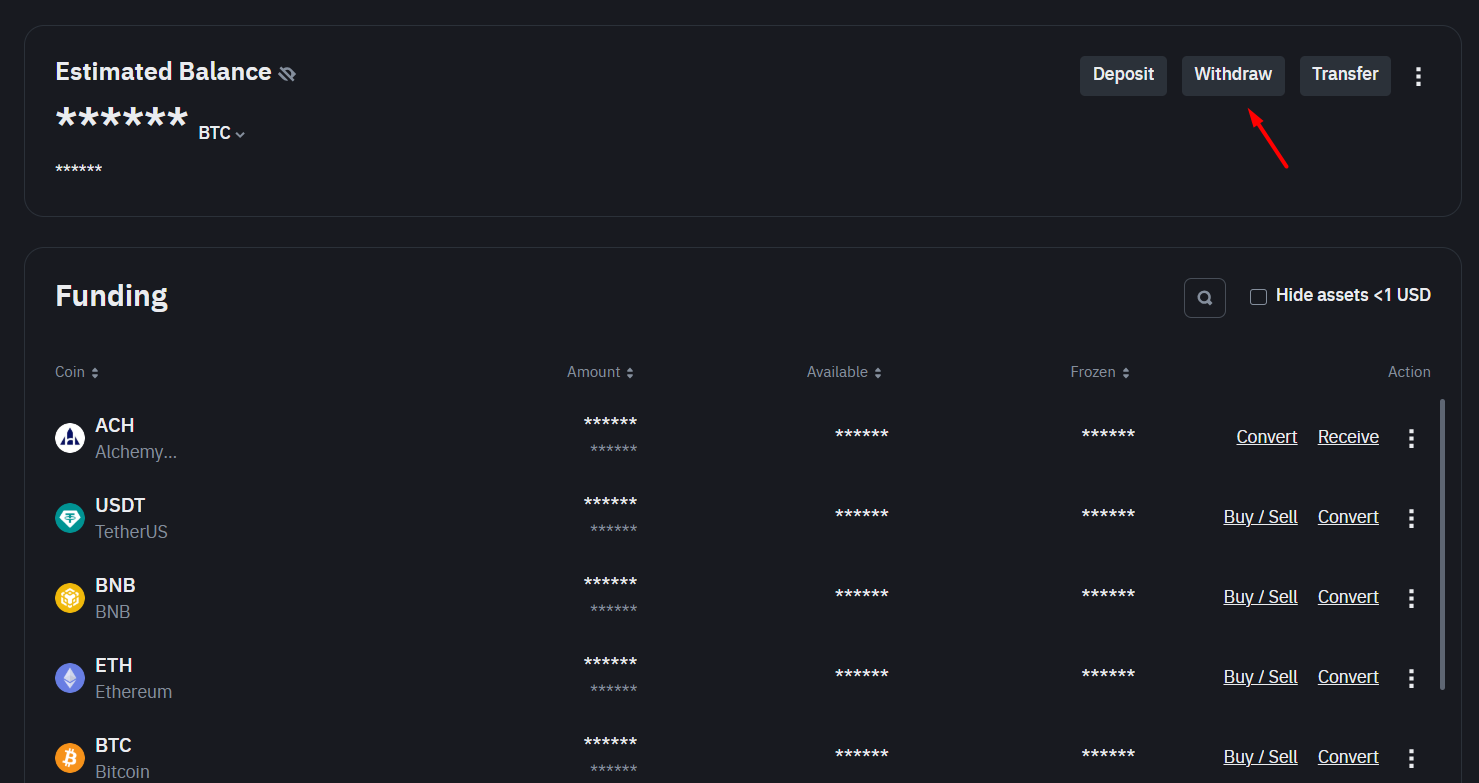Click the Deposit button

point(1123,75)
